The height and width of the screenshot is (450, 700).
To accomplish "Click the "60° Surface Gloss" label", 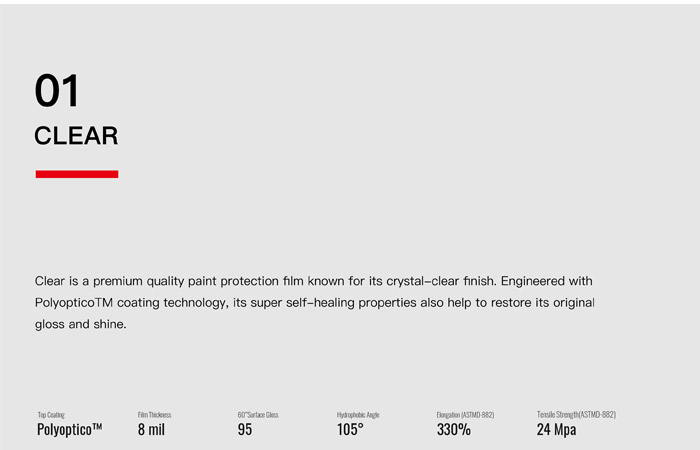I will click(258, 415).
